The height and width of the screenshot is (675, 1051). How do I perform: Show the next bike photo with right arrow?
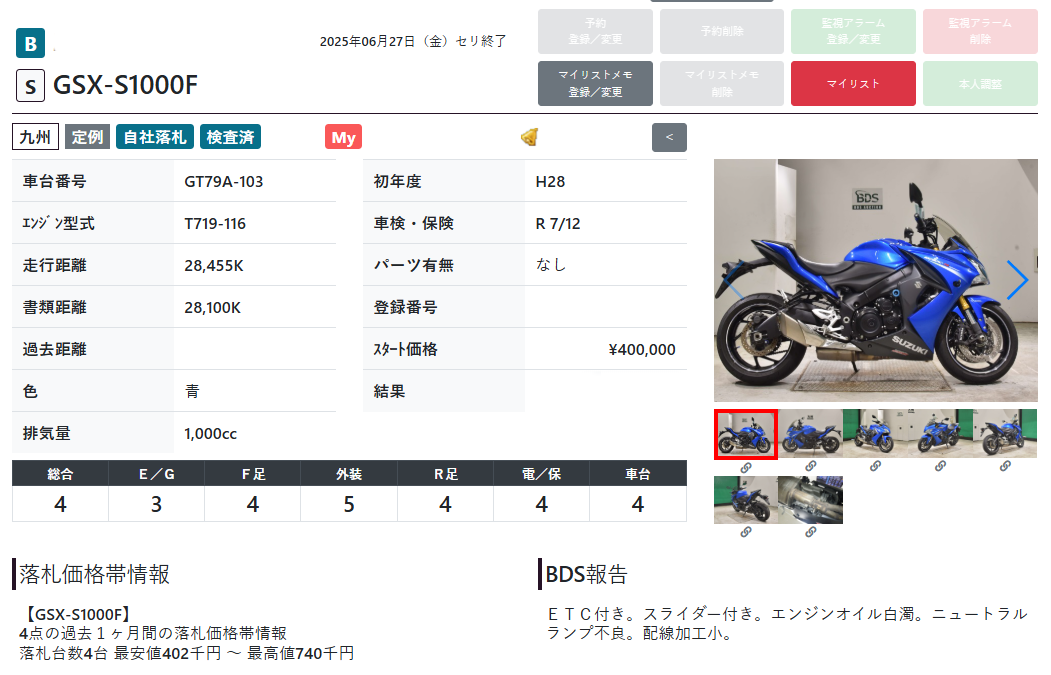1017,280
